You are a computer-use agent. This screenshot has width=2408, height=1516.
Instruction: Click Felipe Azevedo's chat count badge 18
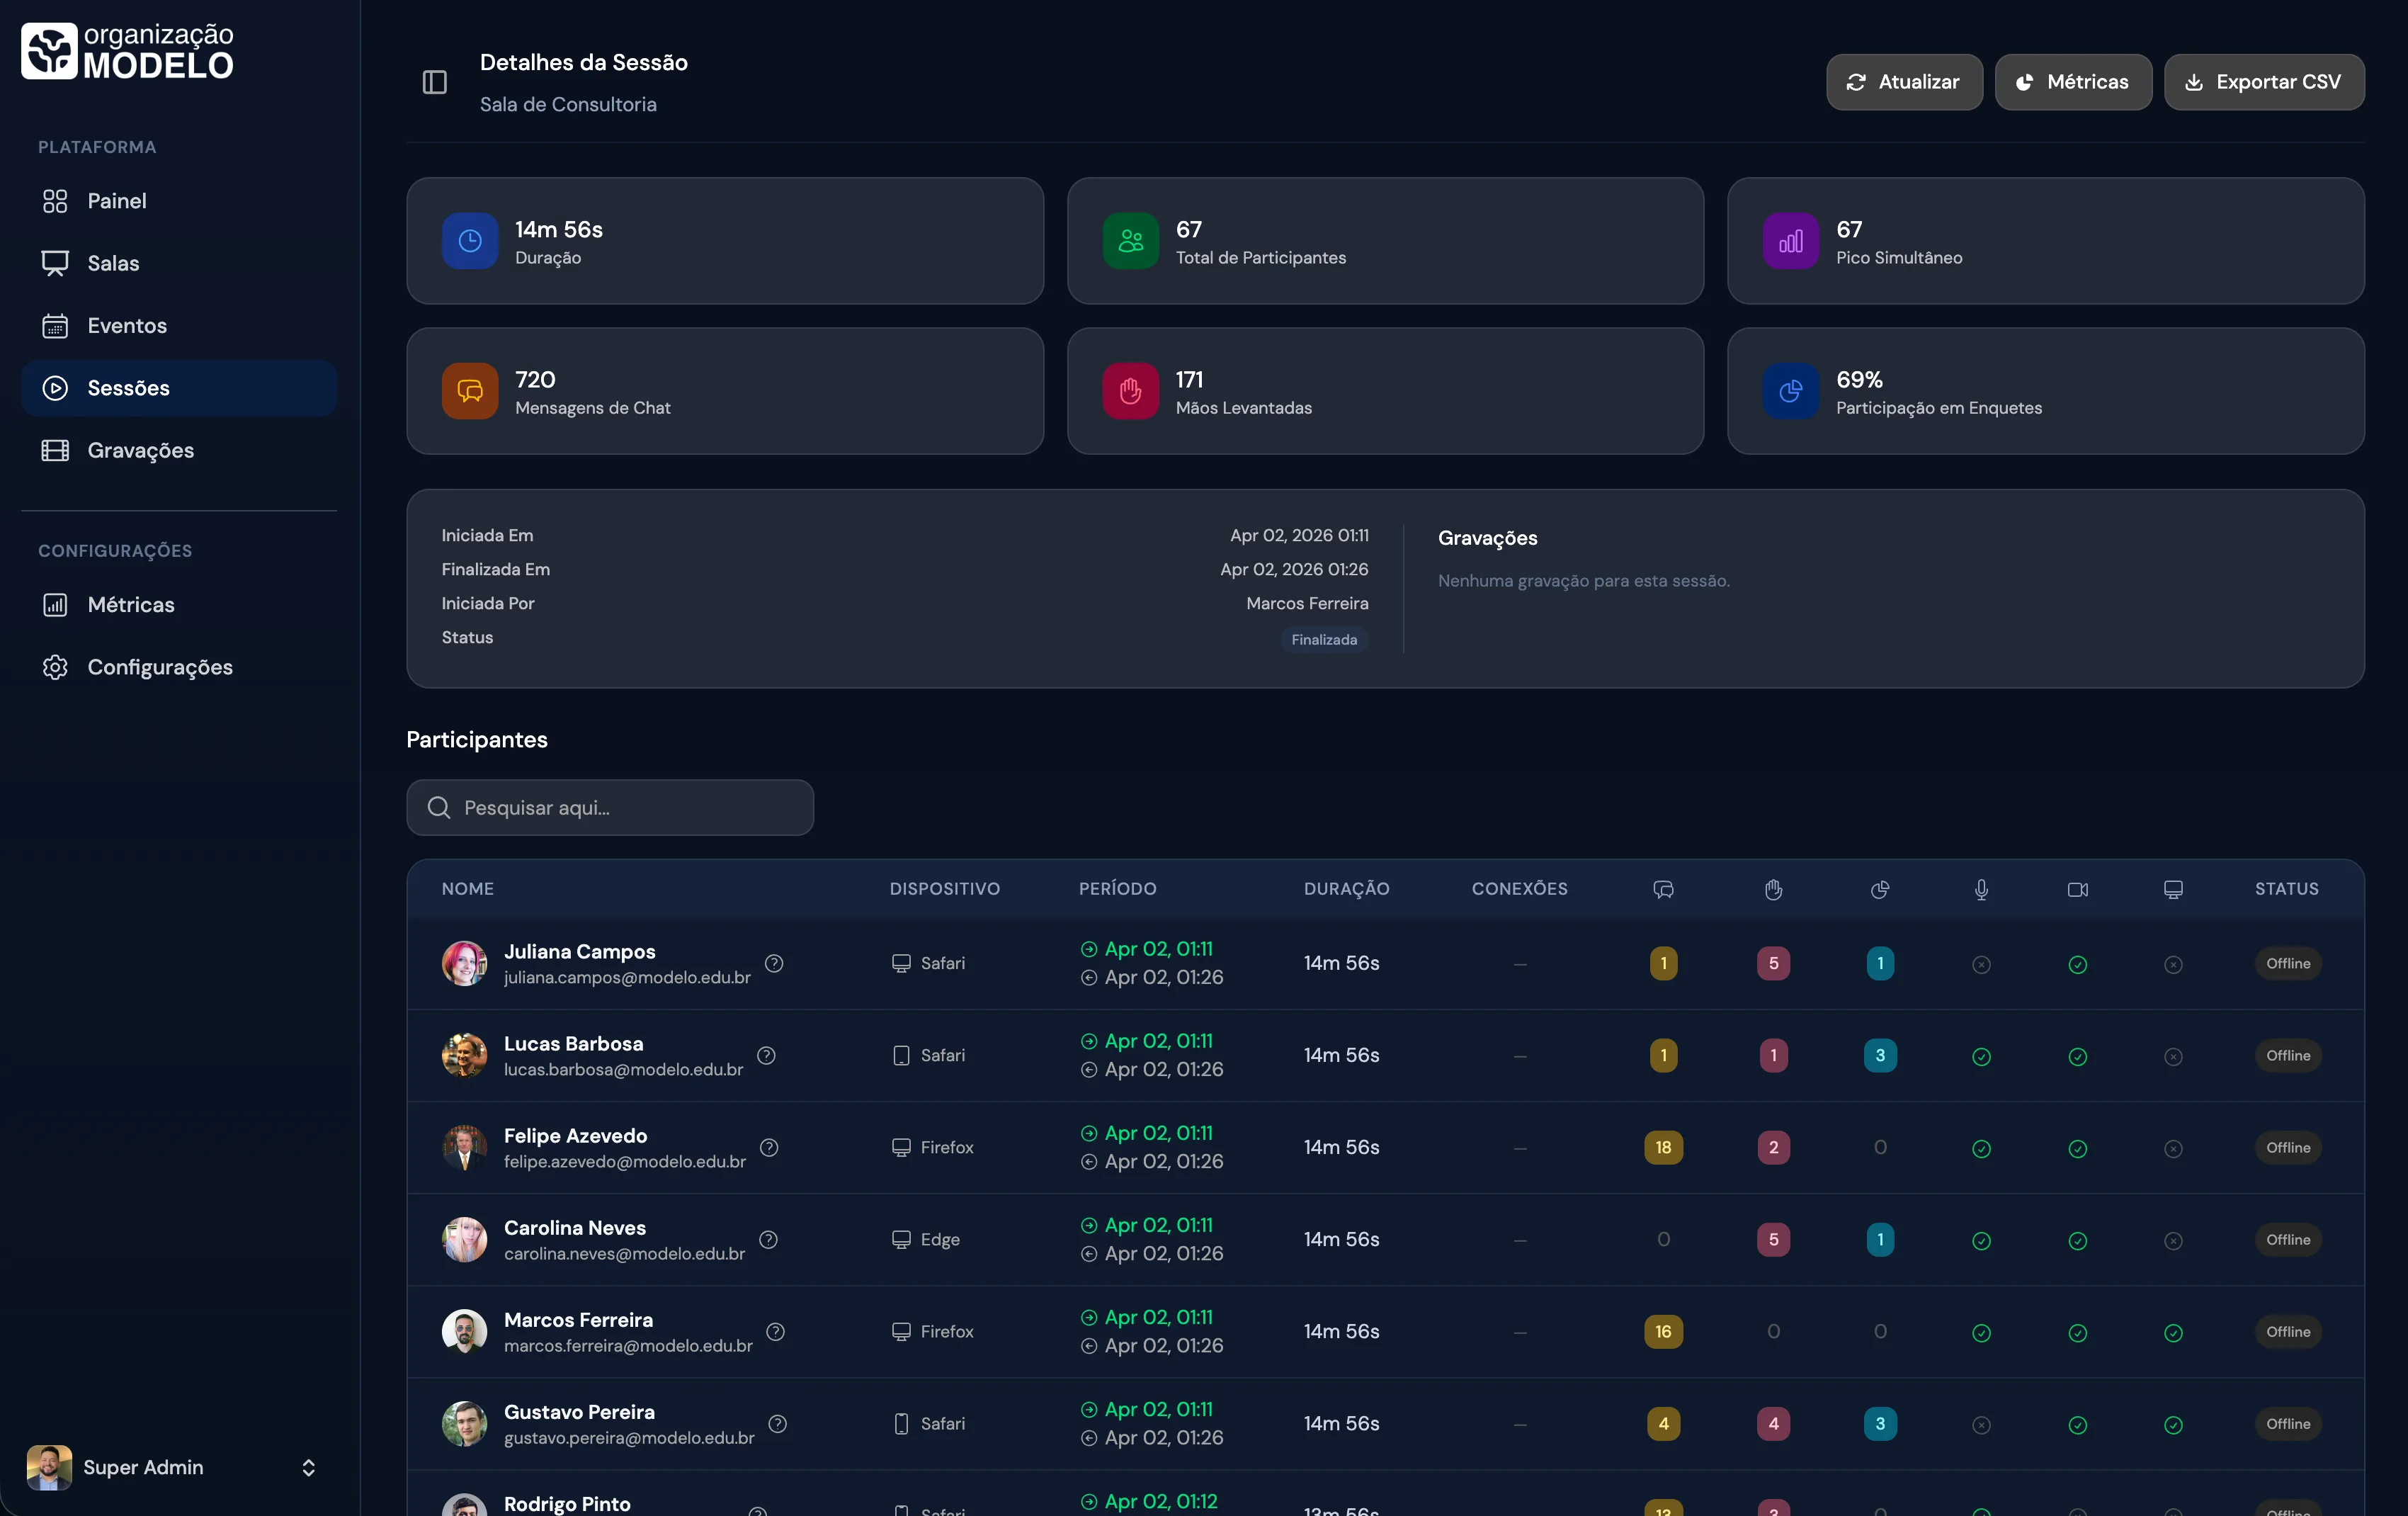[1663, 1147]
